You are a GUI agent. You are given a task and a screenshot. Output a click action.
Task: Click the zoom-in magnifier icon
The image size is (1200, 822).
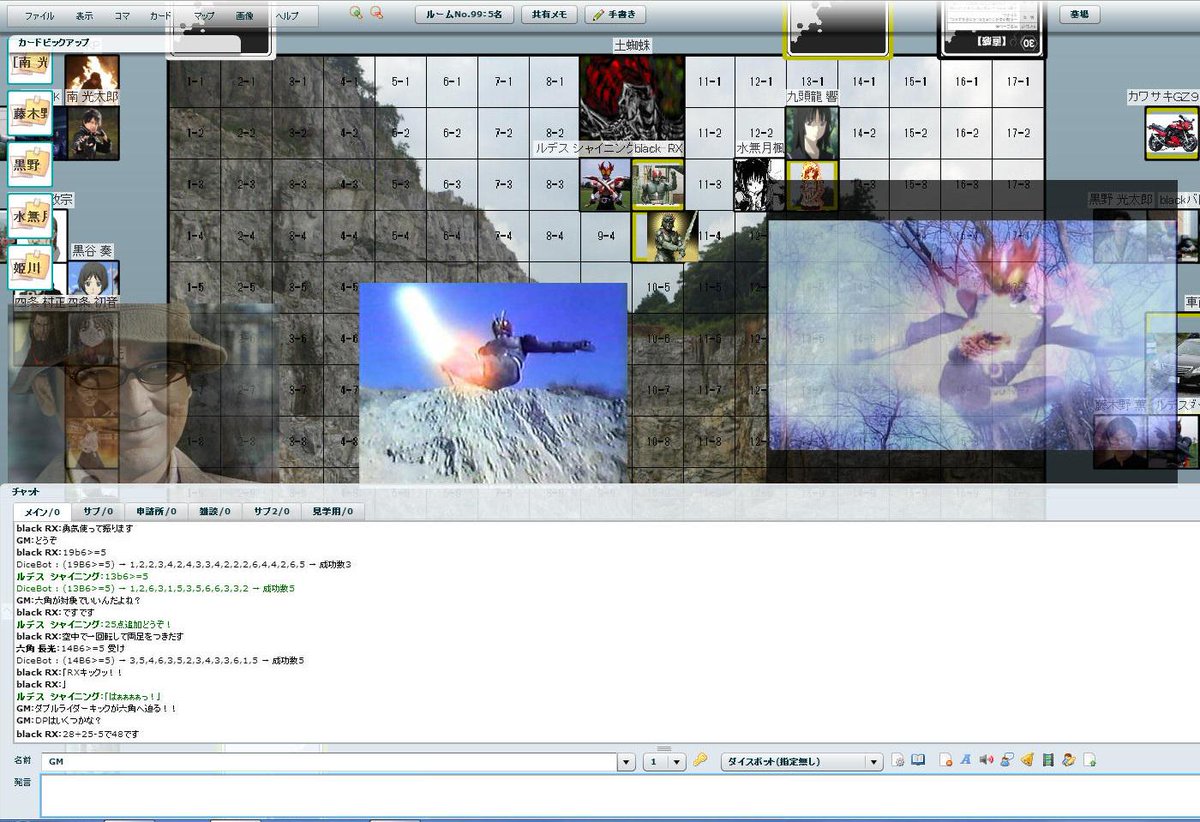click(356, 13)
